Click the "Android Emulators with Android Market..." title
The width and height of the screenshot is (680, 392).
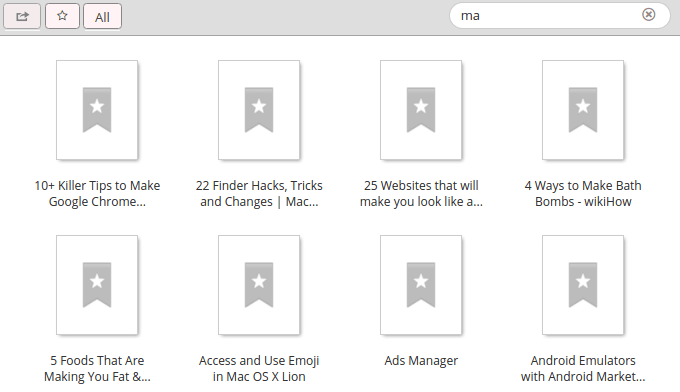tap(583, 369)
